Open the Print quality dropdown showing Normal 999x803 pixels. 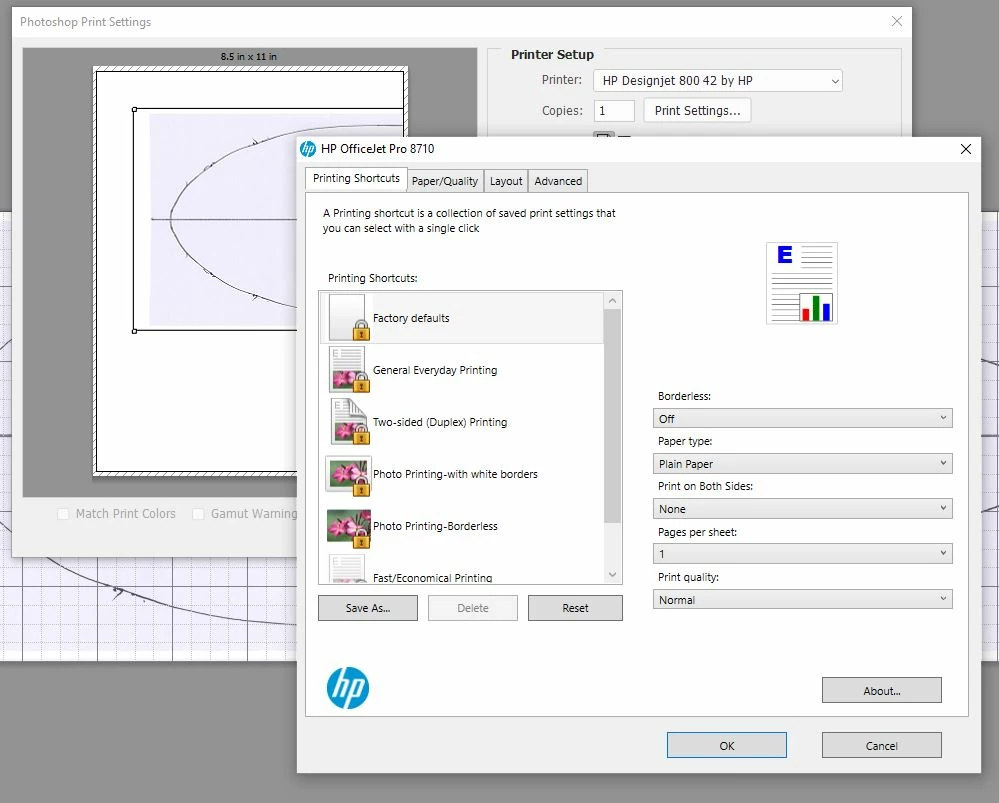point(802,599)
